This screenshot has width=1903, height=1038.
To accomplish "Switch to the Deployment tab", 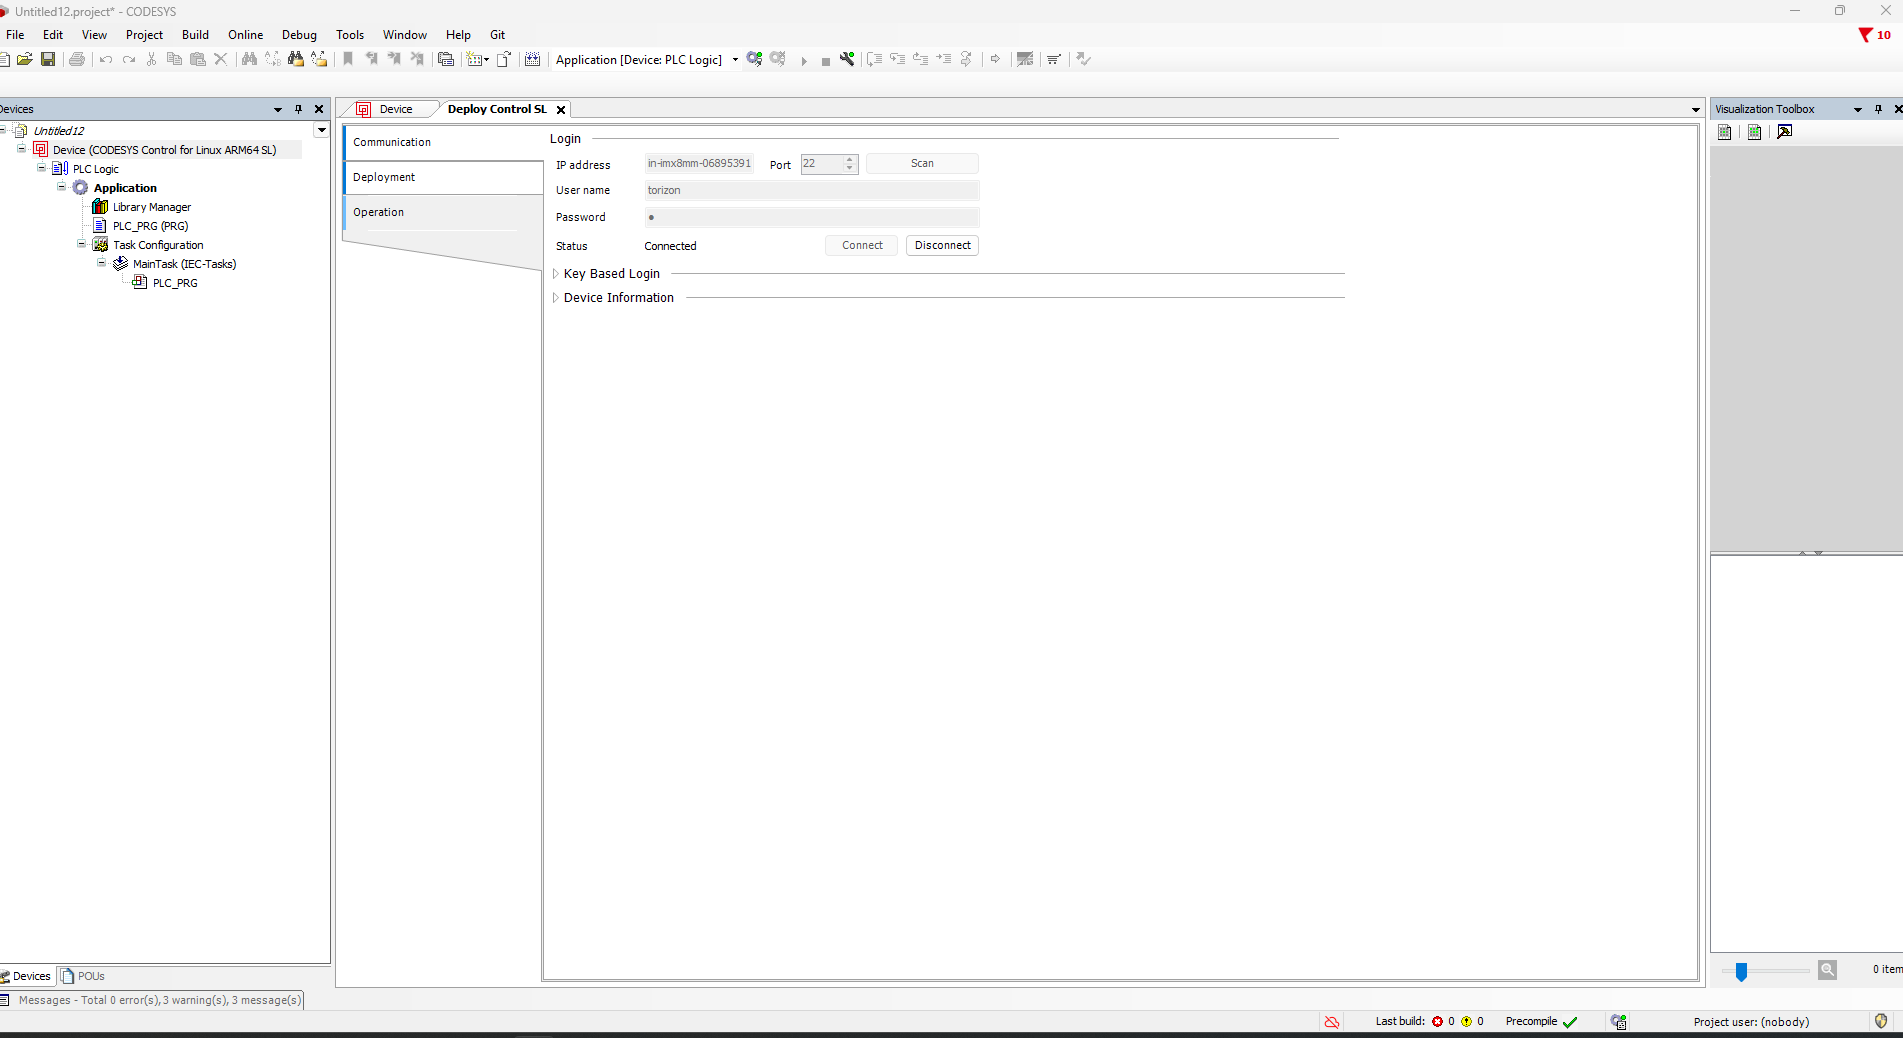I will click(x=384, y=177).
